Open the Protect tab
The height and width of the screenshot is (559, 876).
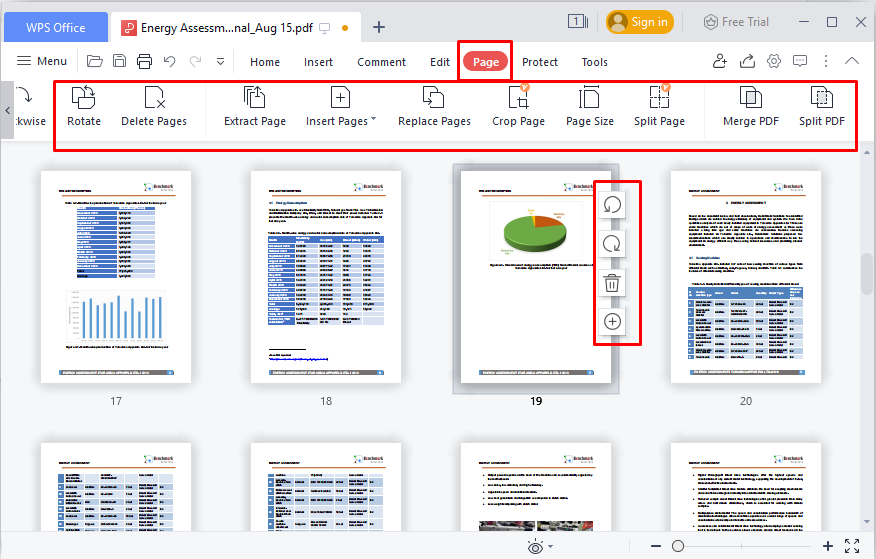point(540,62)
